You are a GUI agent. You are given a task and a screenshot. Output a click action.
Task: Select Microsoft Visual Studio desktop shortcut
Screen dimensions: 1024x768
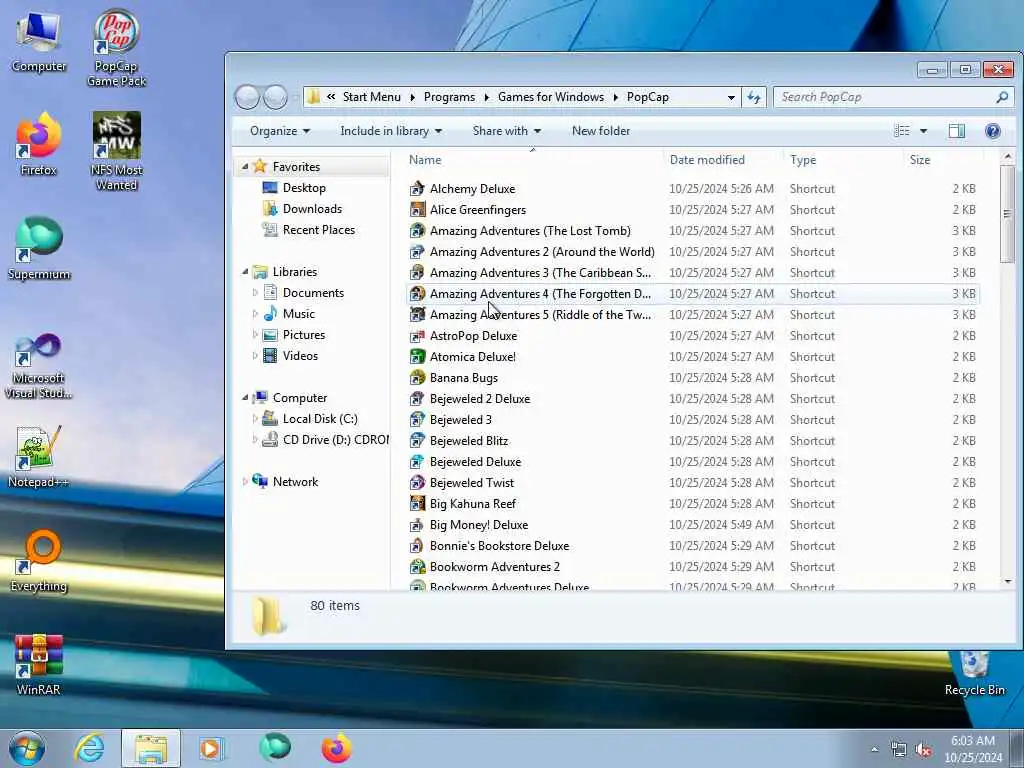tap(39, 366)
